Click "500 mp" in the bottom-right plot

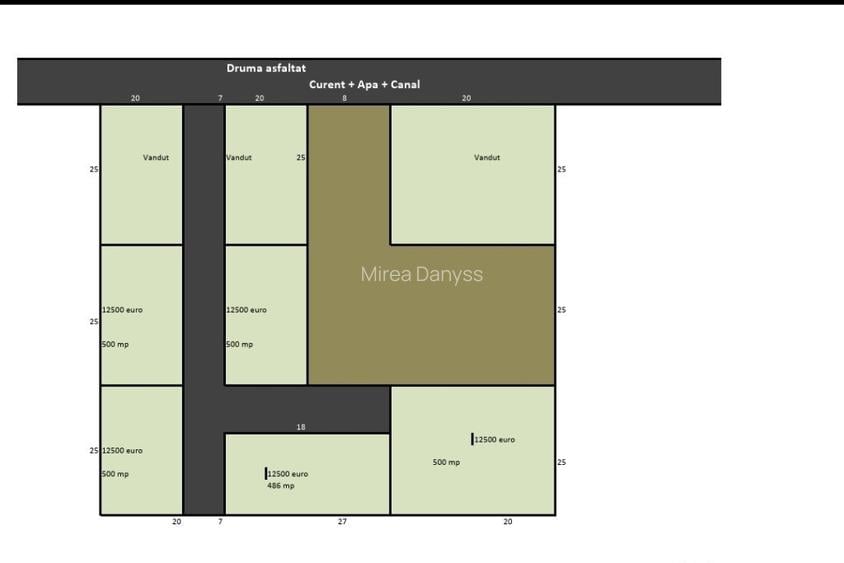tap(446, 462)
